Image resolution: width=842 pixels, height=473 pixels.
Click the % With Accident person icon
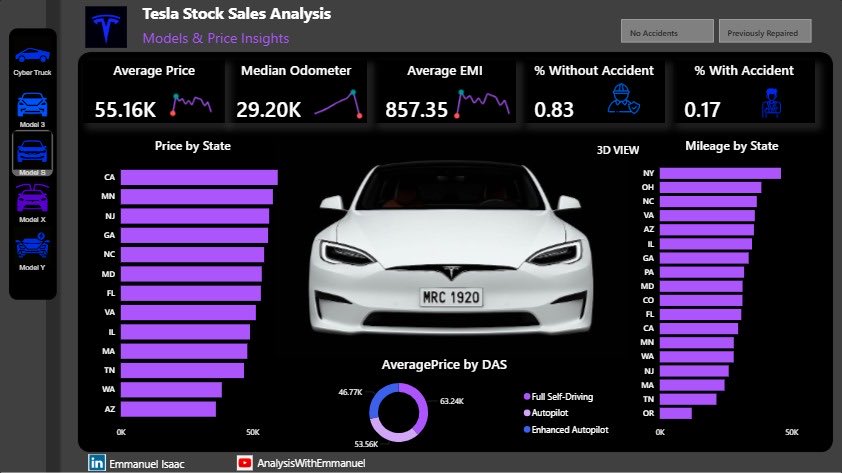click(771, 103)
